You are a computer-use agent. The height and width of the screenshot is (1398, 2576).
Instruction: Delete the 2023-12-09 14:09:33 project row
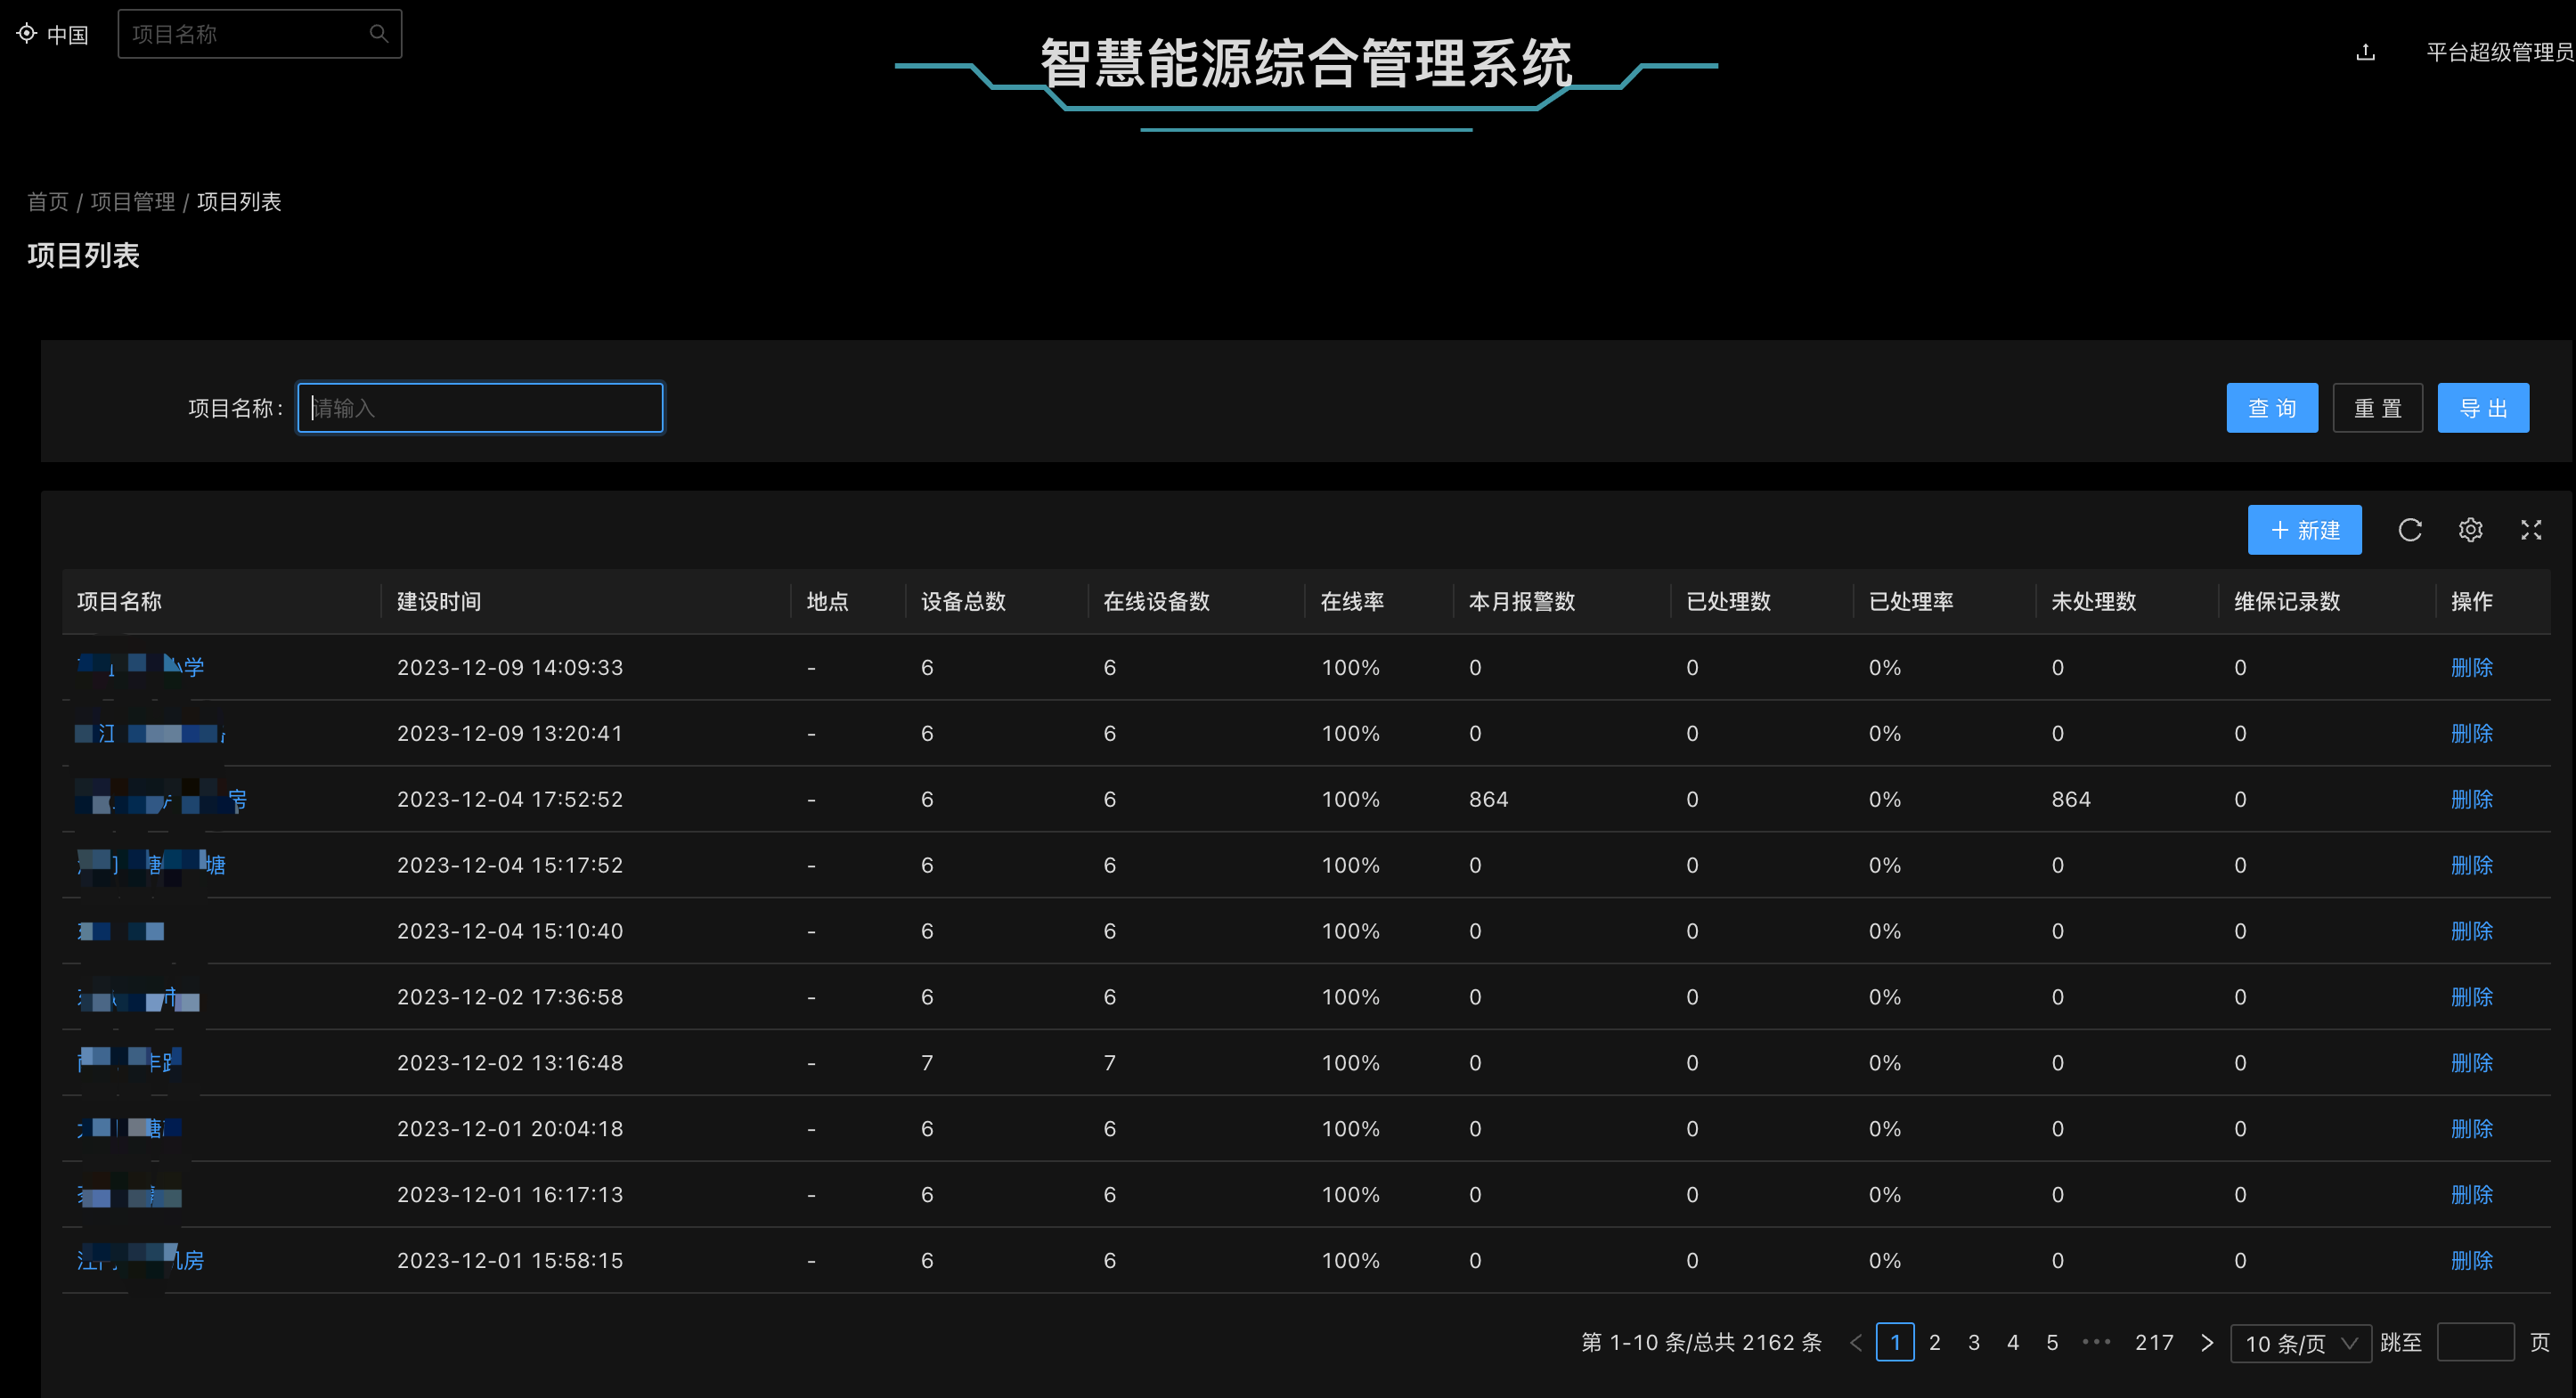pos(2471,667)
